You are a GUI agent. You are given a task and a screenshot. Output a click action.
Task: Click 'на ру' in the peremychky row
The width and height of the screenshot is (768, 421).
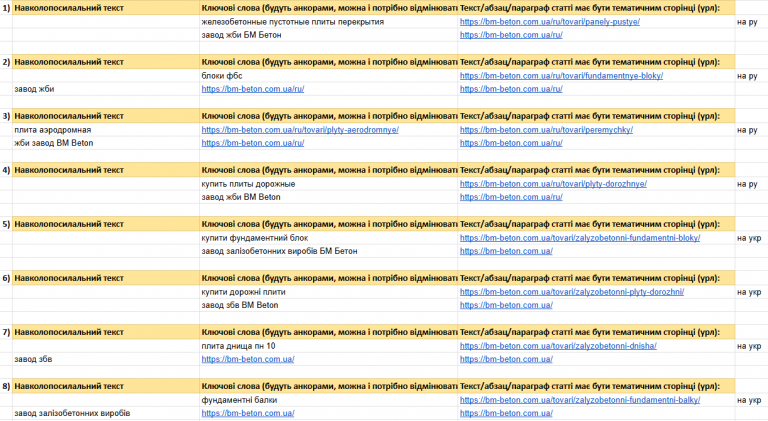pyautogui.click(x=747, y=130)
